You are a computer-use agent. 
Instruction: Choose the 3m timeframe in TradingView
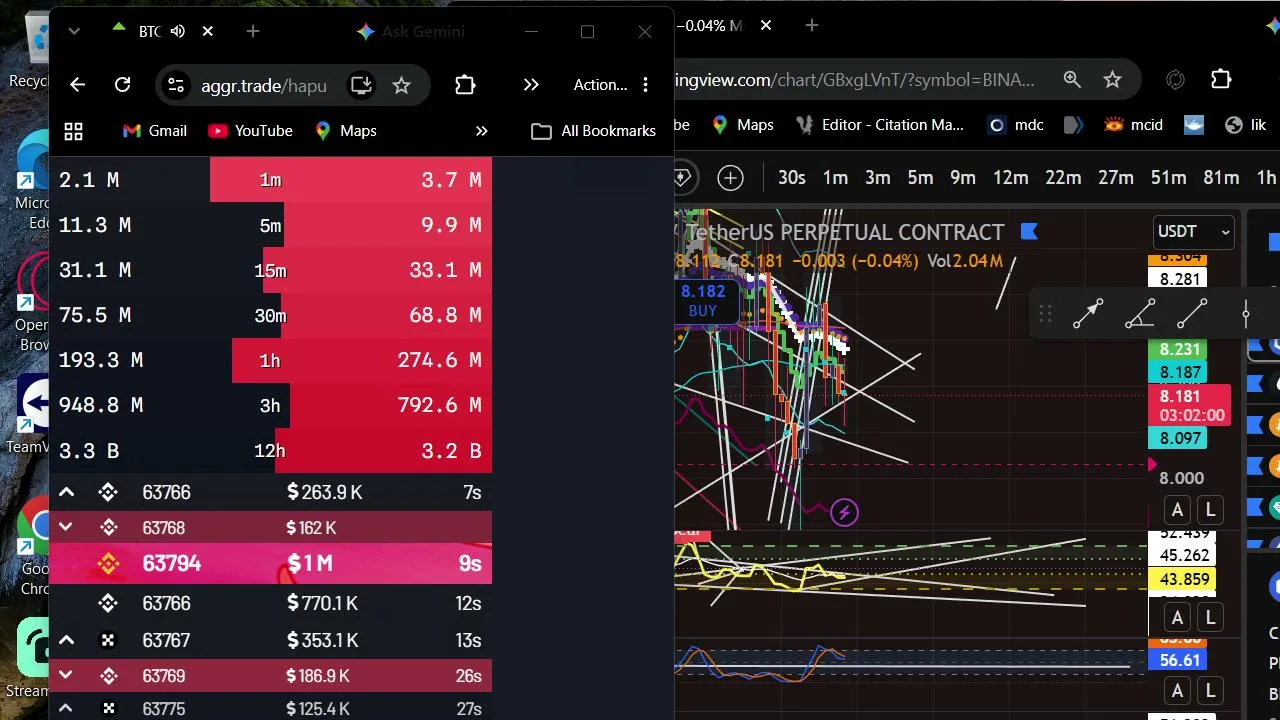[x=877, y=177]
